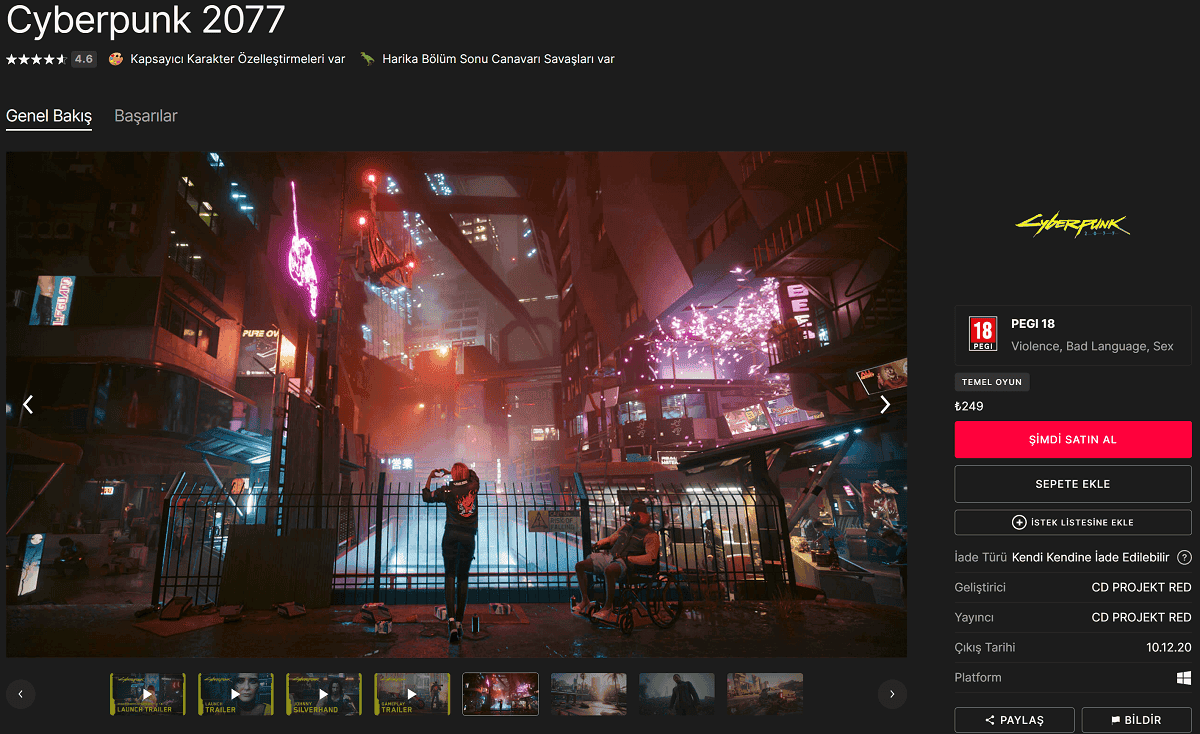Click the PEGI 18 age rating icon

[982, 334]
